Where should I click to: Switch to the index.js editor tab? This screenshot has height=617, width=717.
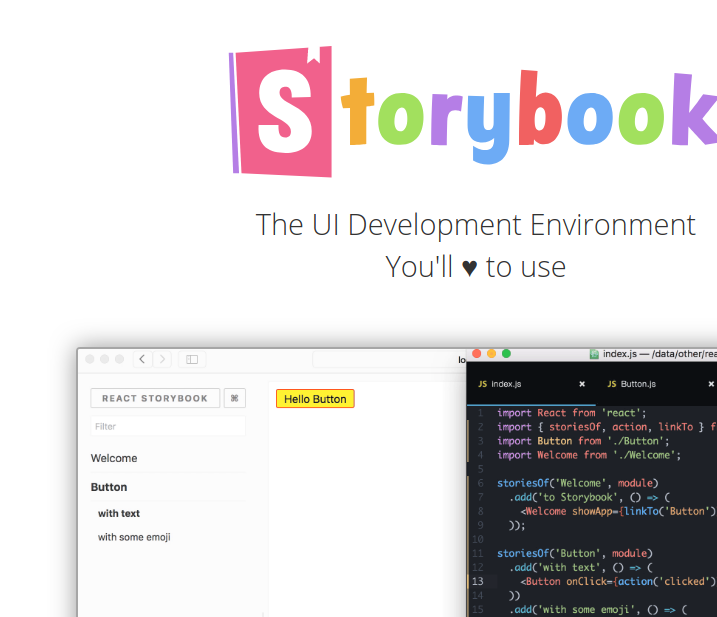click(531, 384)
